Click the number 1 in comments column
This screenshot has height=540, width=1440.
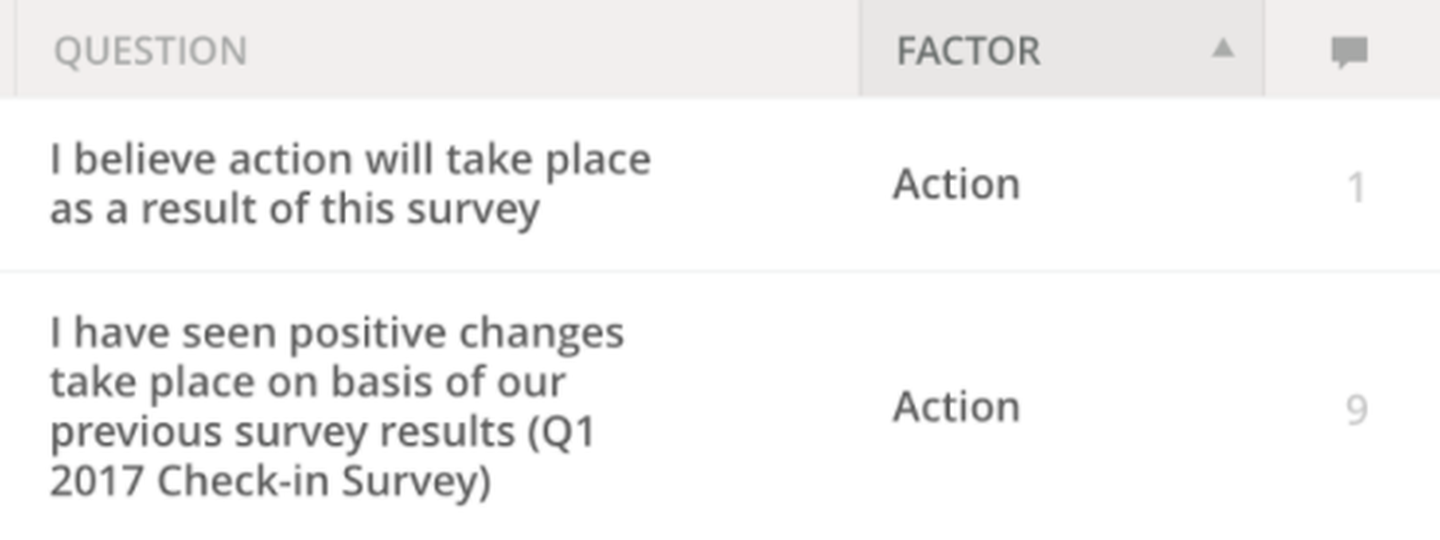coord(1356,187)
